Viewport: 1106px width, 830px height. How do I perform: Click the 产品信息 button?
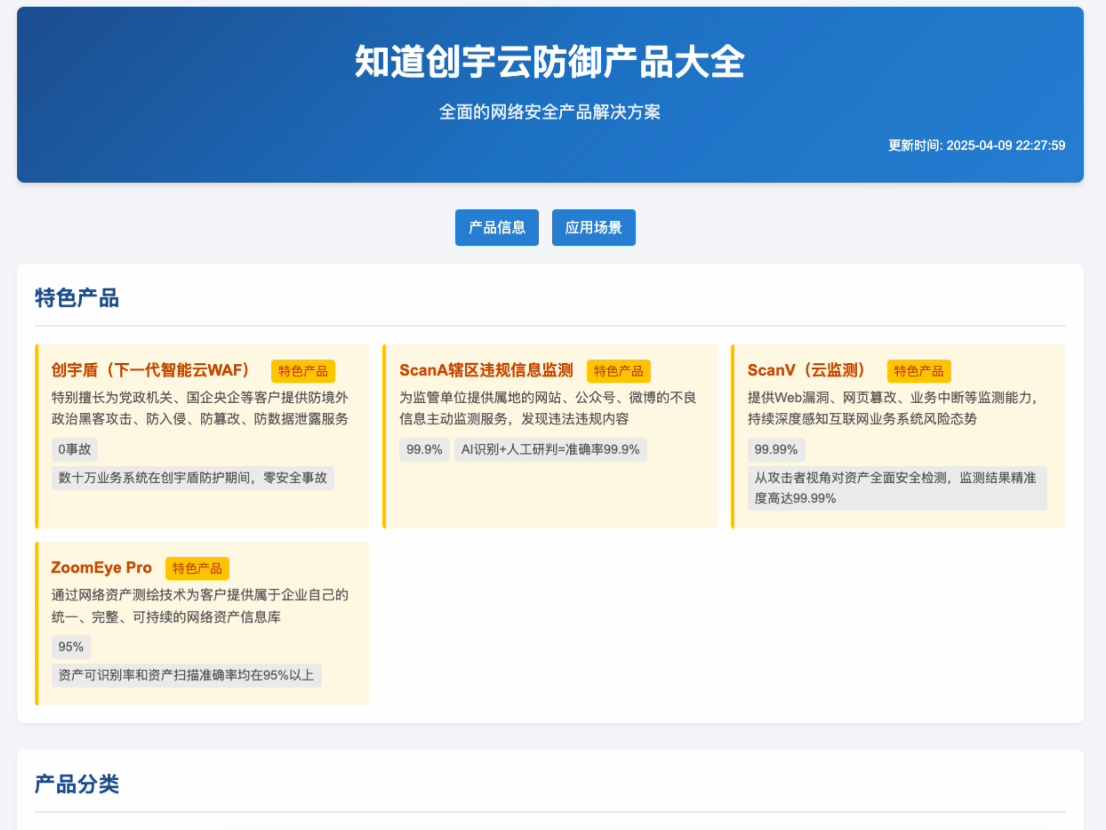pos(497,227)
